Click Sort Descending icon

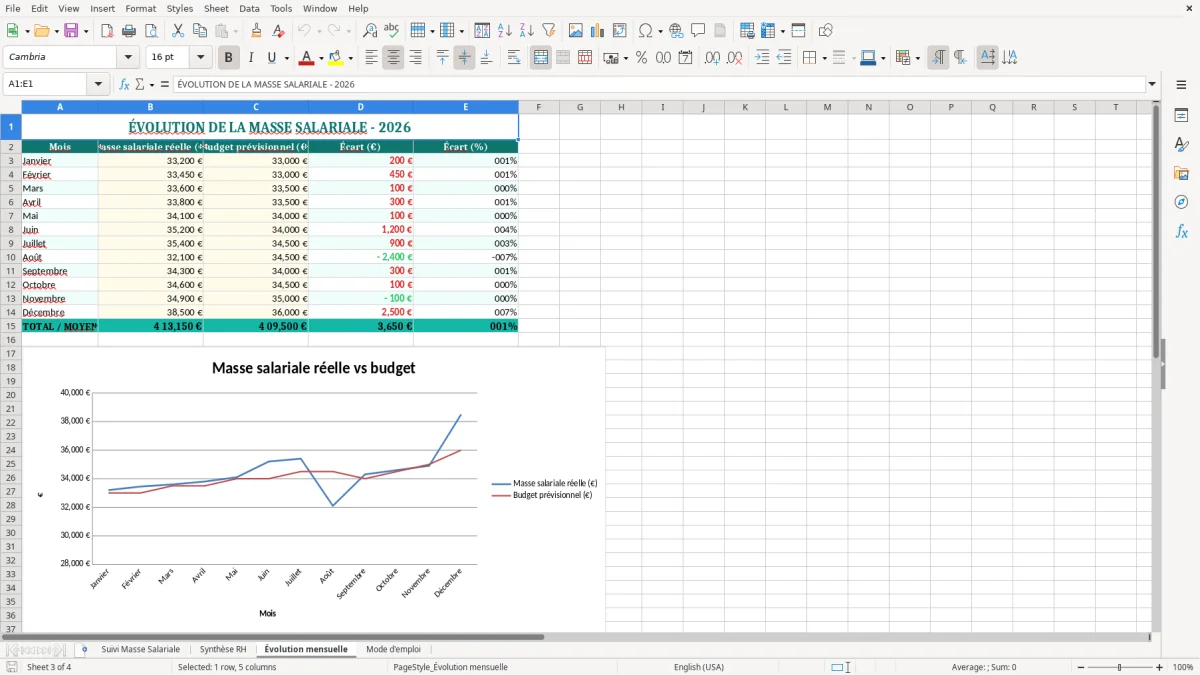[x=527, y=31]
